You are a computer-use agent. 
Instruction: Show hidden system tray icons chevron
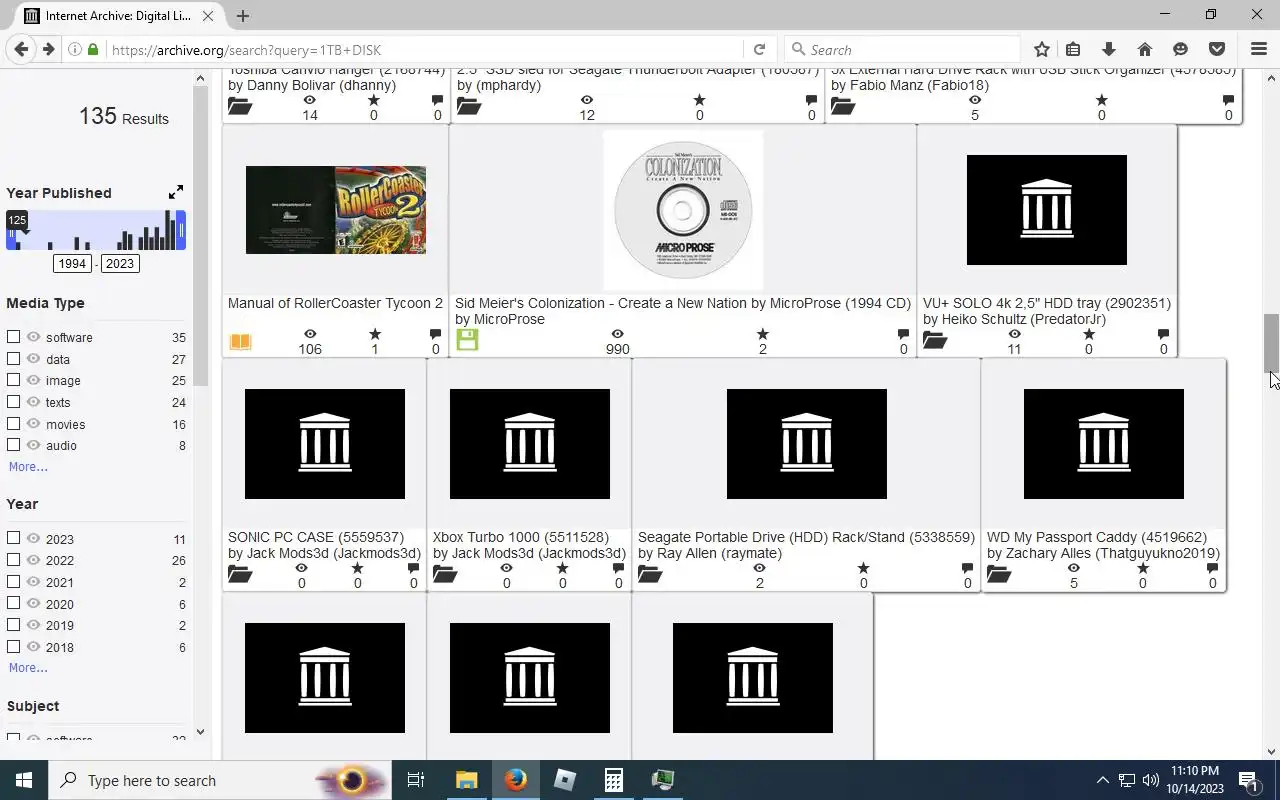1103,780
